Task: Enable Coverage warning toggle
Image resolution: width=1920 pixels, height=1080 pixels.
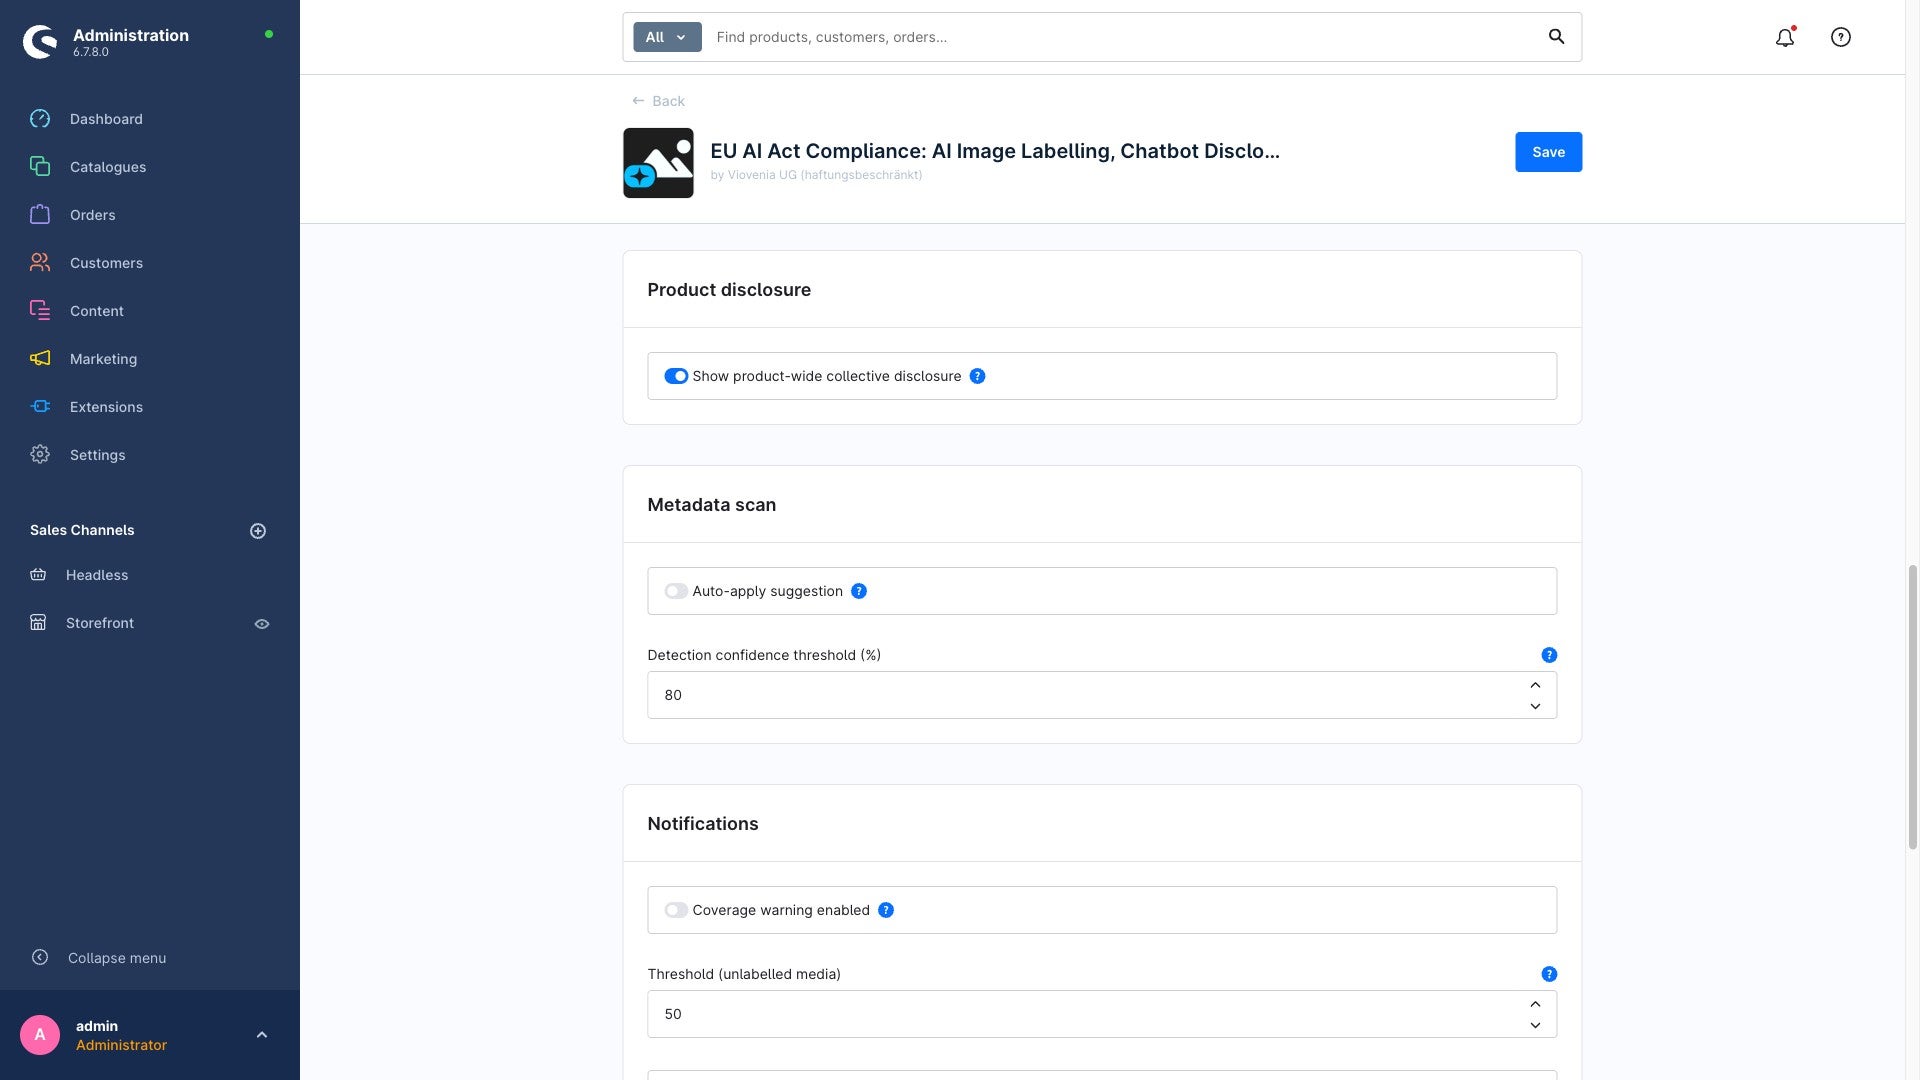Action: pyautogui.click(x=676, y=911)
